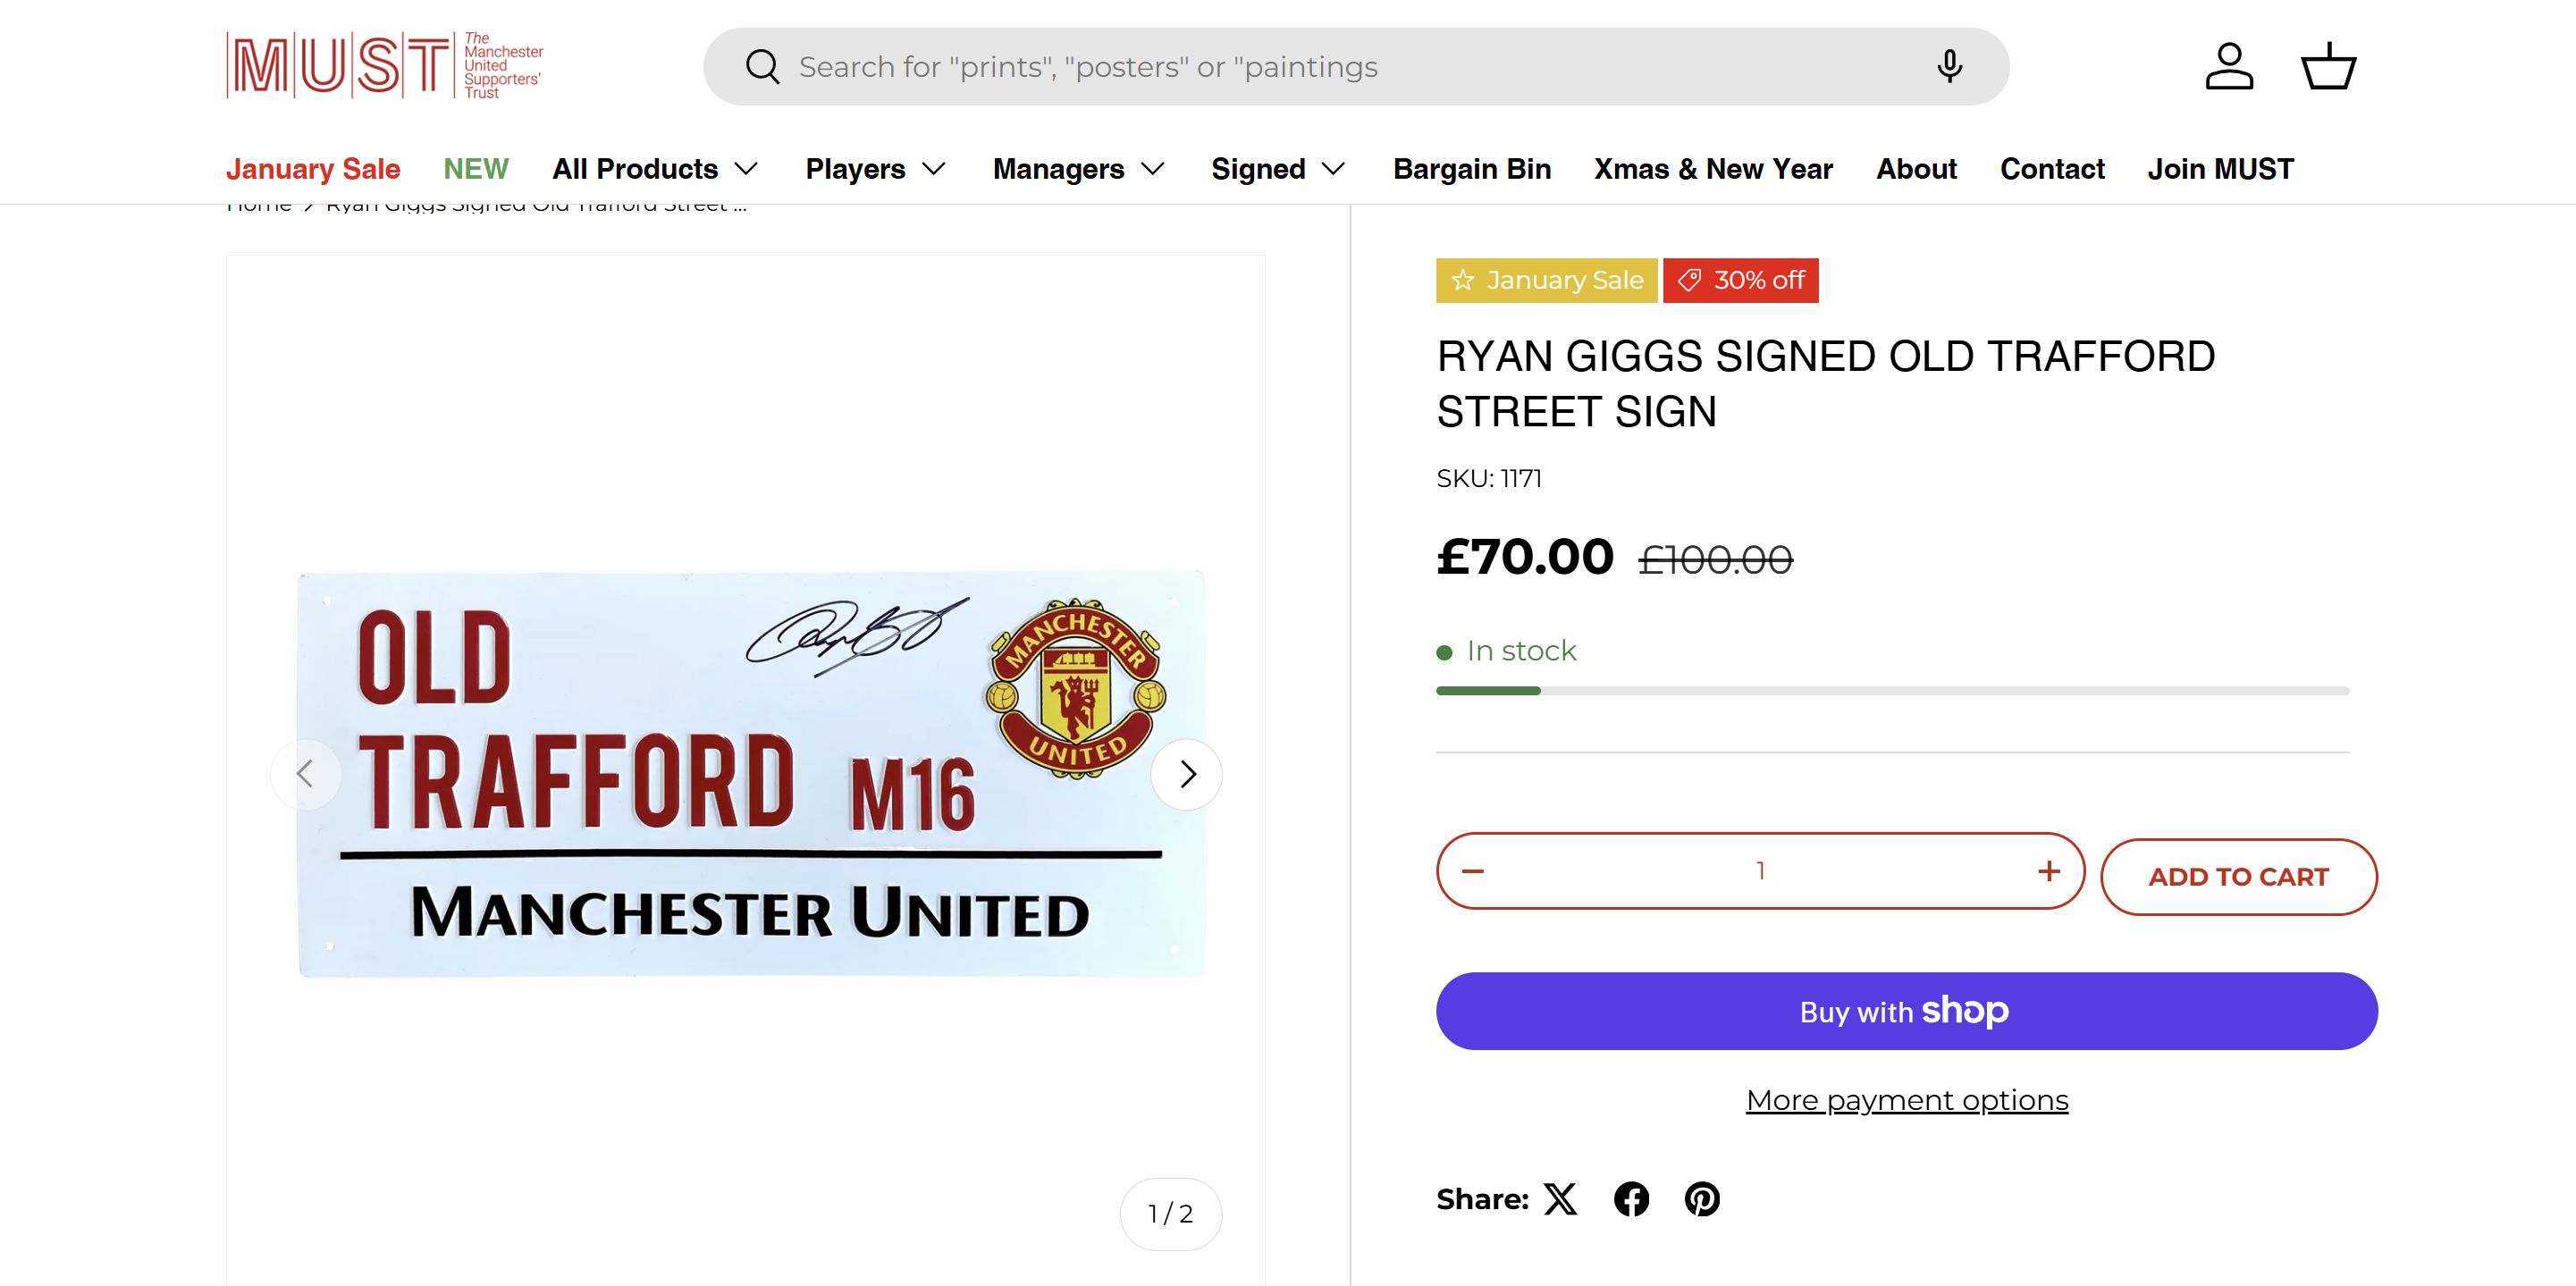Viewport: 2576px width, 1286px height.
Task: Share product on X (Twitter)
Action: [1560, 1199]
